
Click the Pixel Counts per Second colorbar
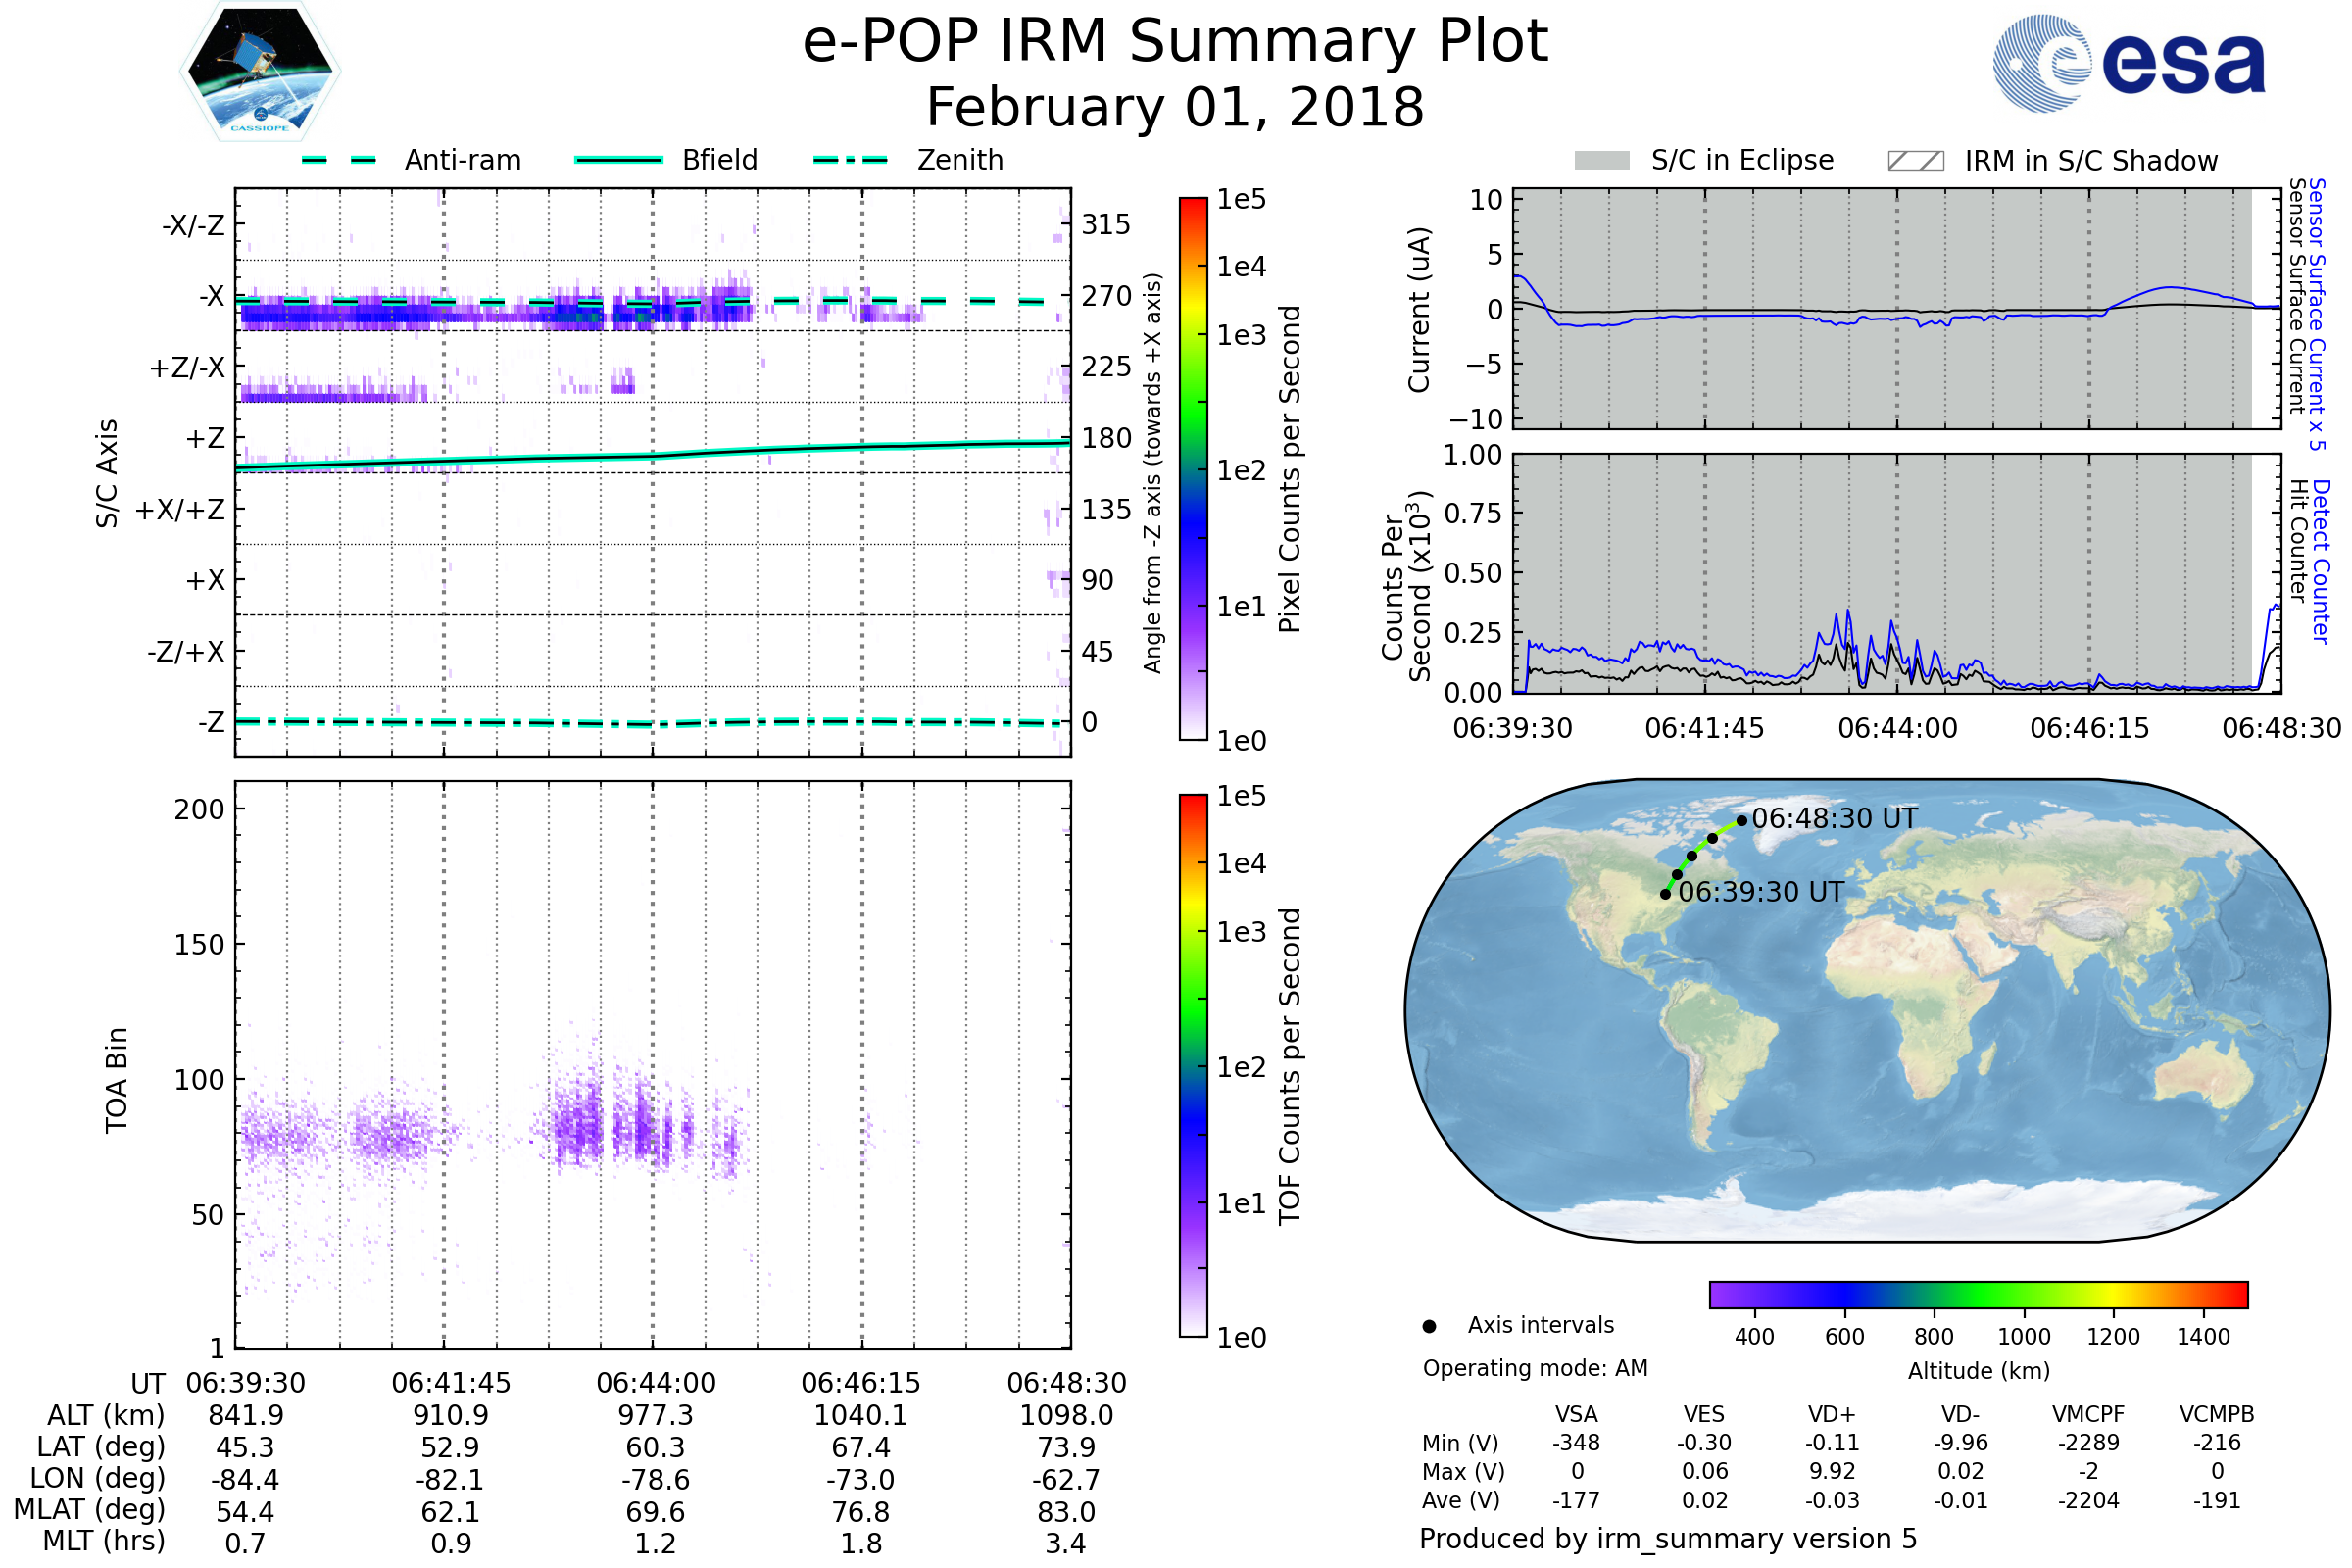coord(1193,468)
